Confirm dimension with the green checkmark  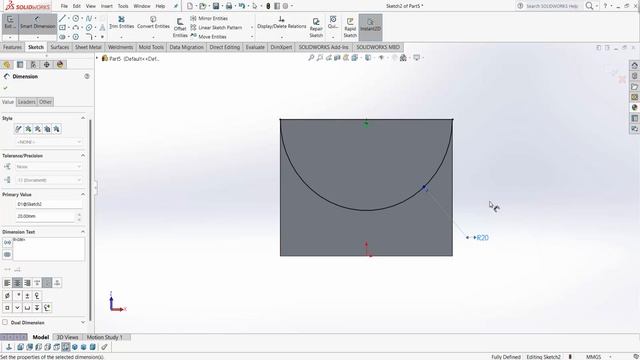(5, 88)
